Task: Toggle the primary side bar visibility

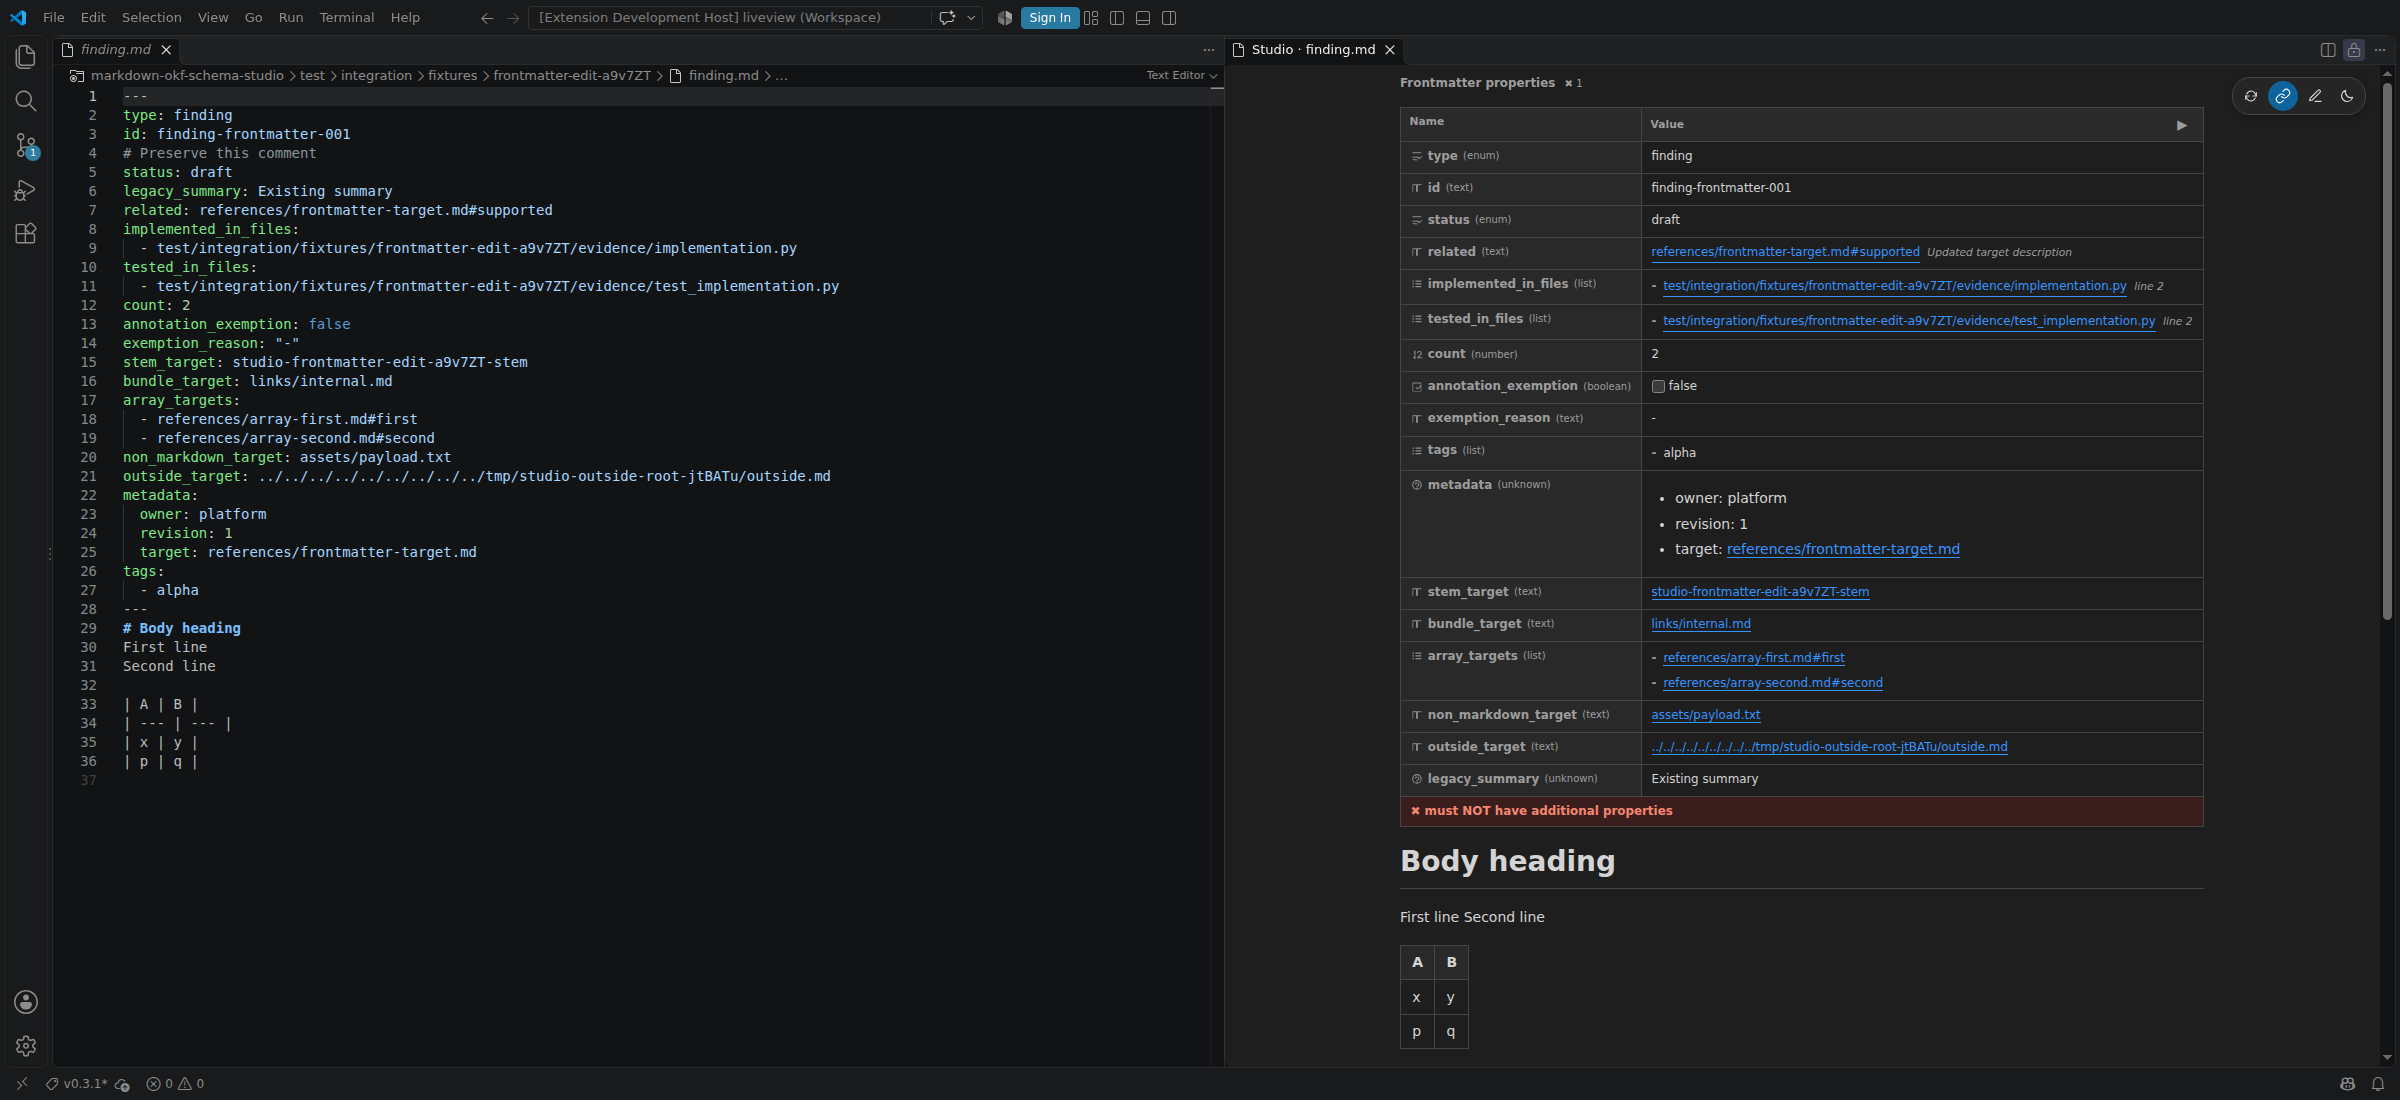Action: point(1117,18)
